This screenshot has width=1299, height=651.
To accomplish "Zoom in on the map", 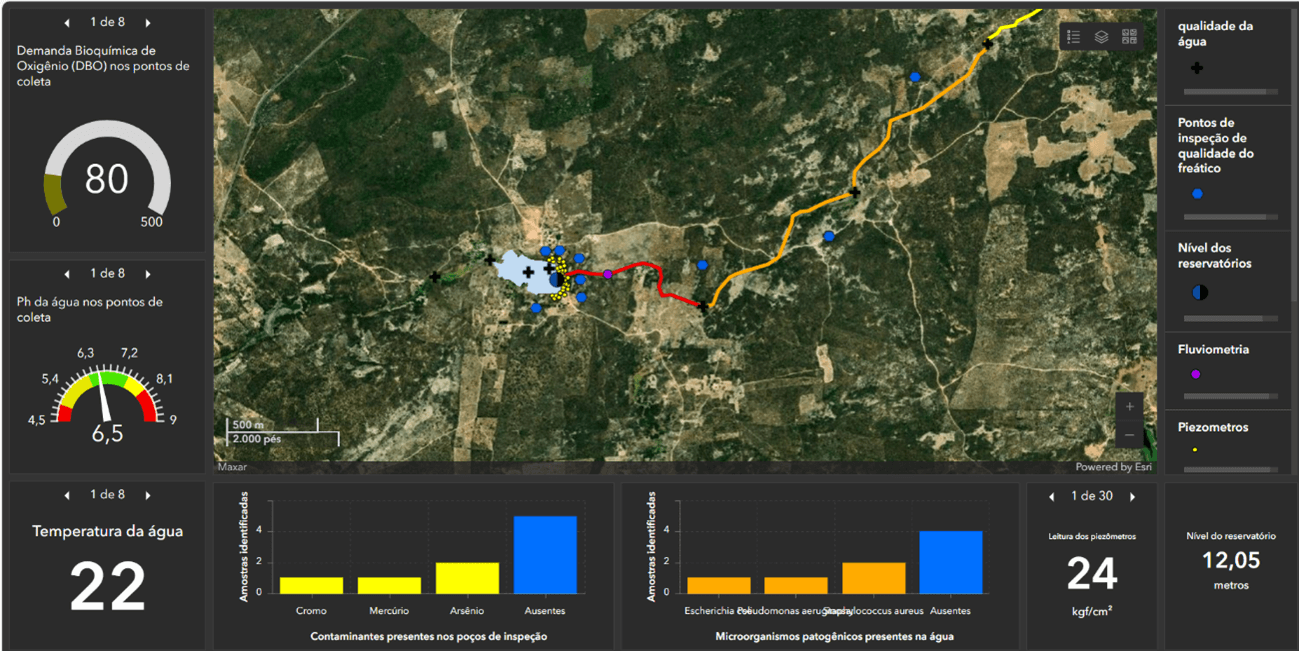I will pos(1130,406).
